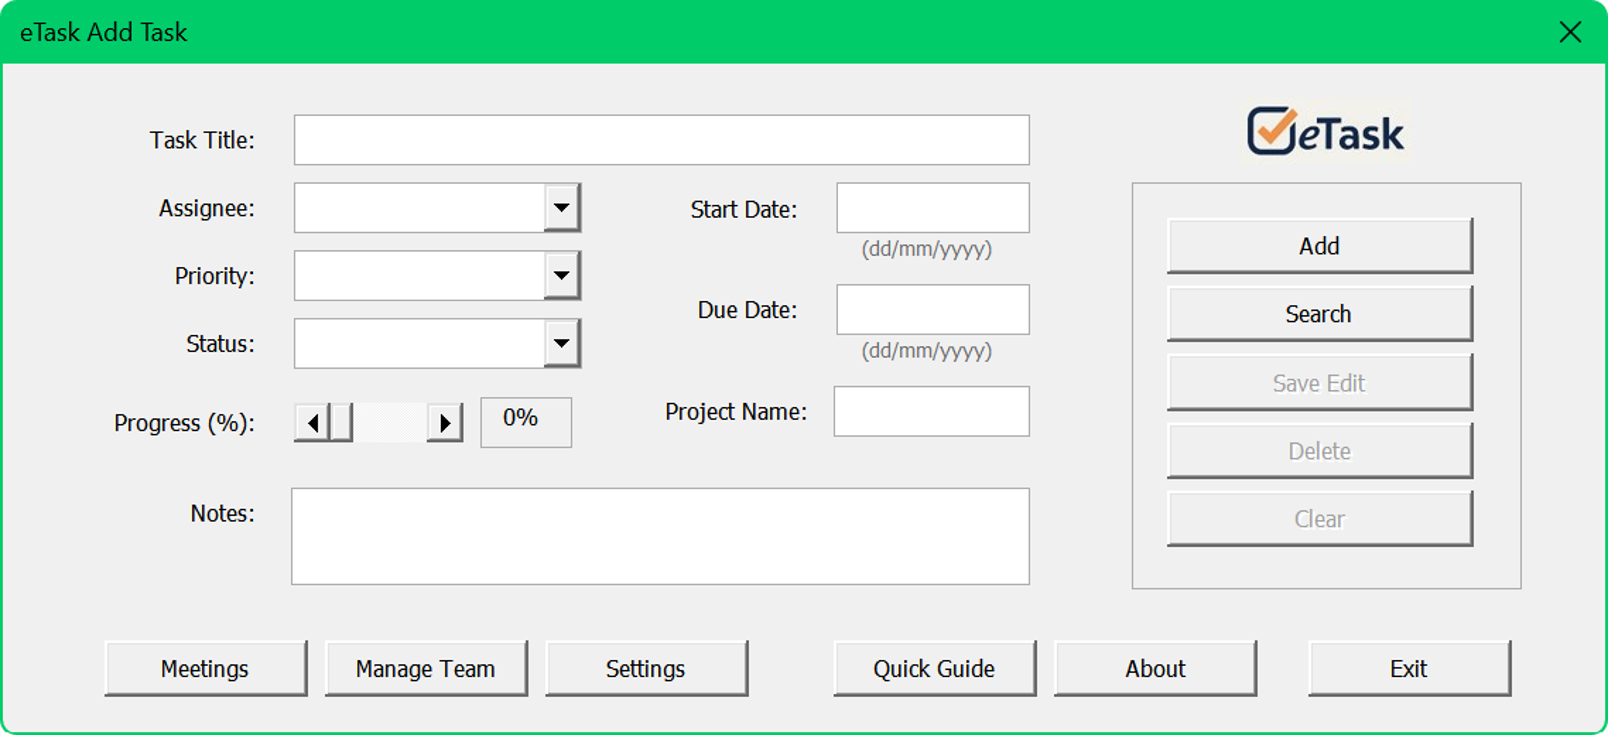1608x735 pixels.
Task: Click the left arrow on the Progress scrollbar
Action: pos(311,422)
